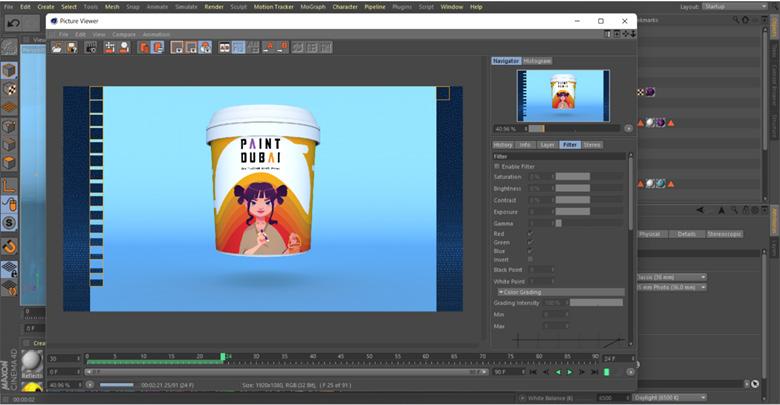Open the Details tab in attributes

(686, 234)
